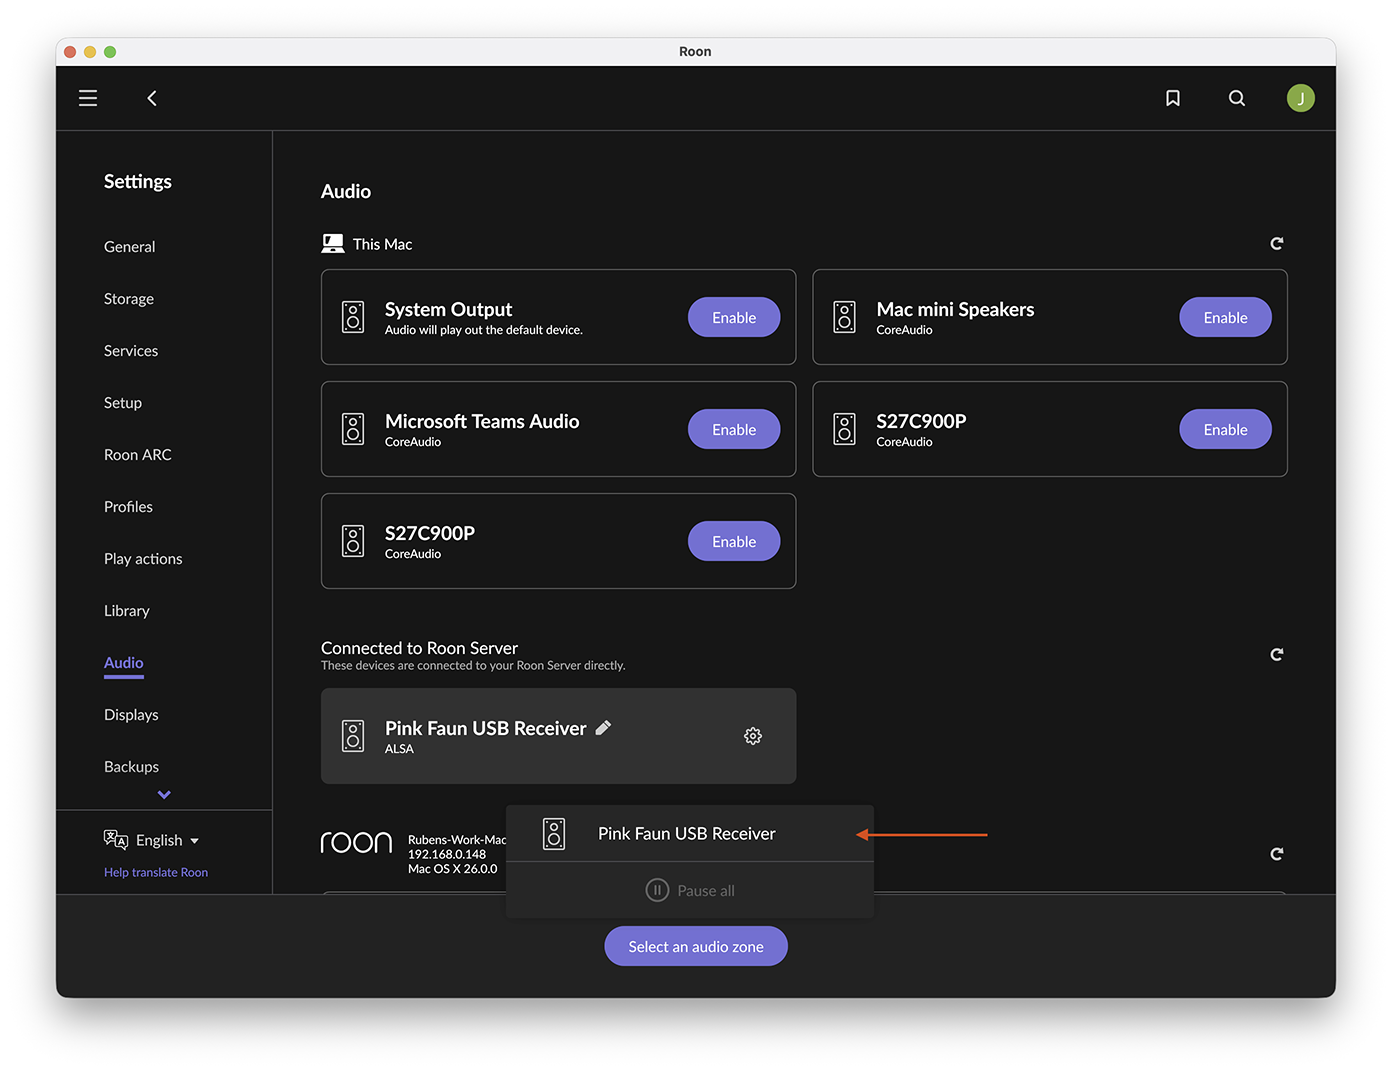Click the This Mac computer icon
Image resolution: width=1392 pixels, height=1072 pixels.
(x=333, y=244)
